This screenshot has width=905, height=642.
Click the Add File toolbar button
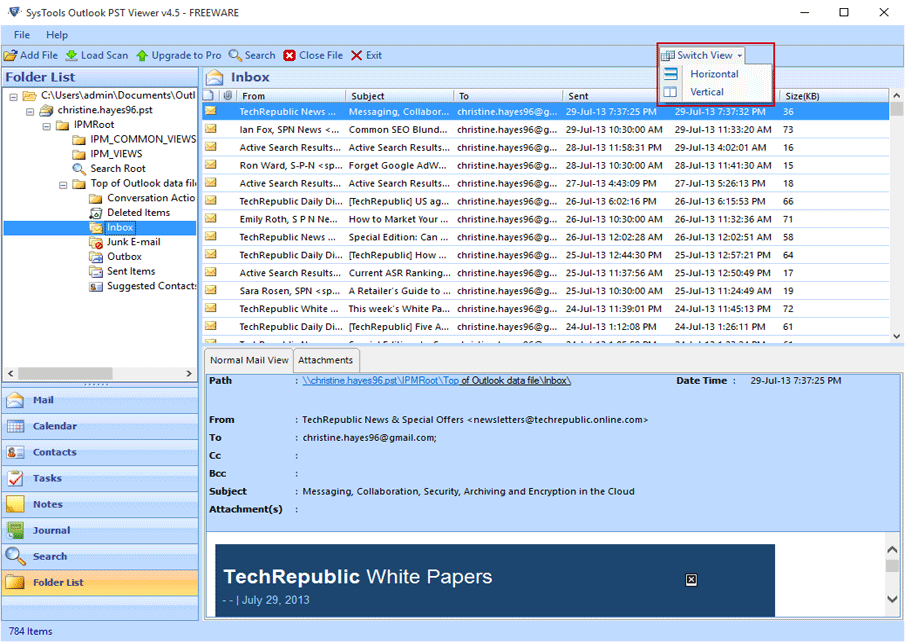coord(31,55)
